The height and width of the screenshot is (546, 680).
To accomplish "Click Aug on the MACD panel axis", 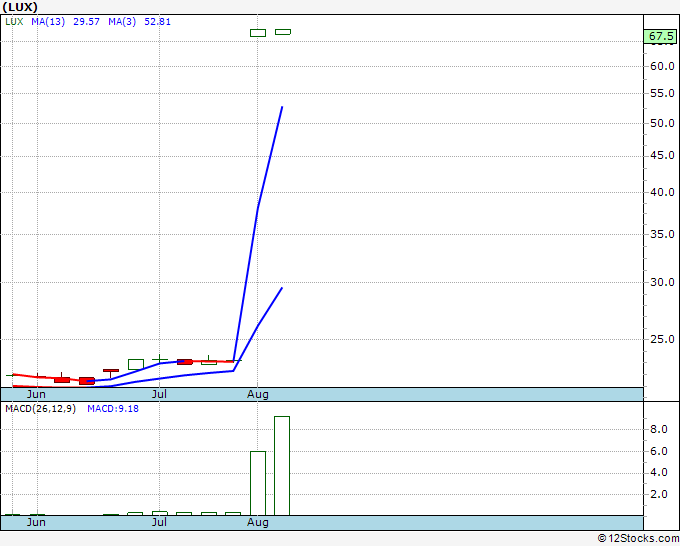I will (258, 522).
